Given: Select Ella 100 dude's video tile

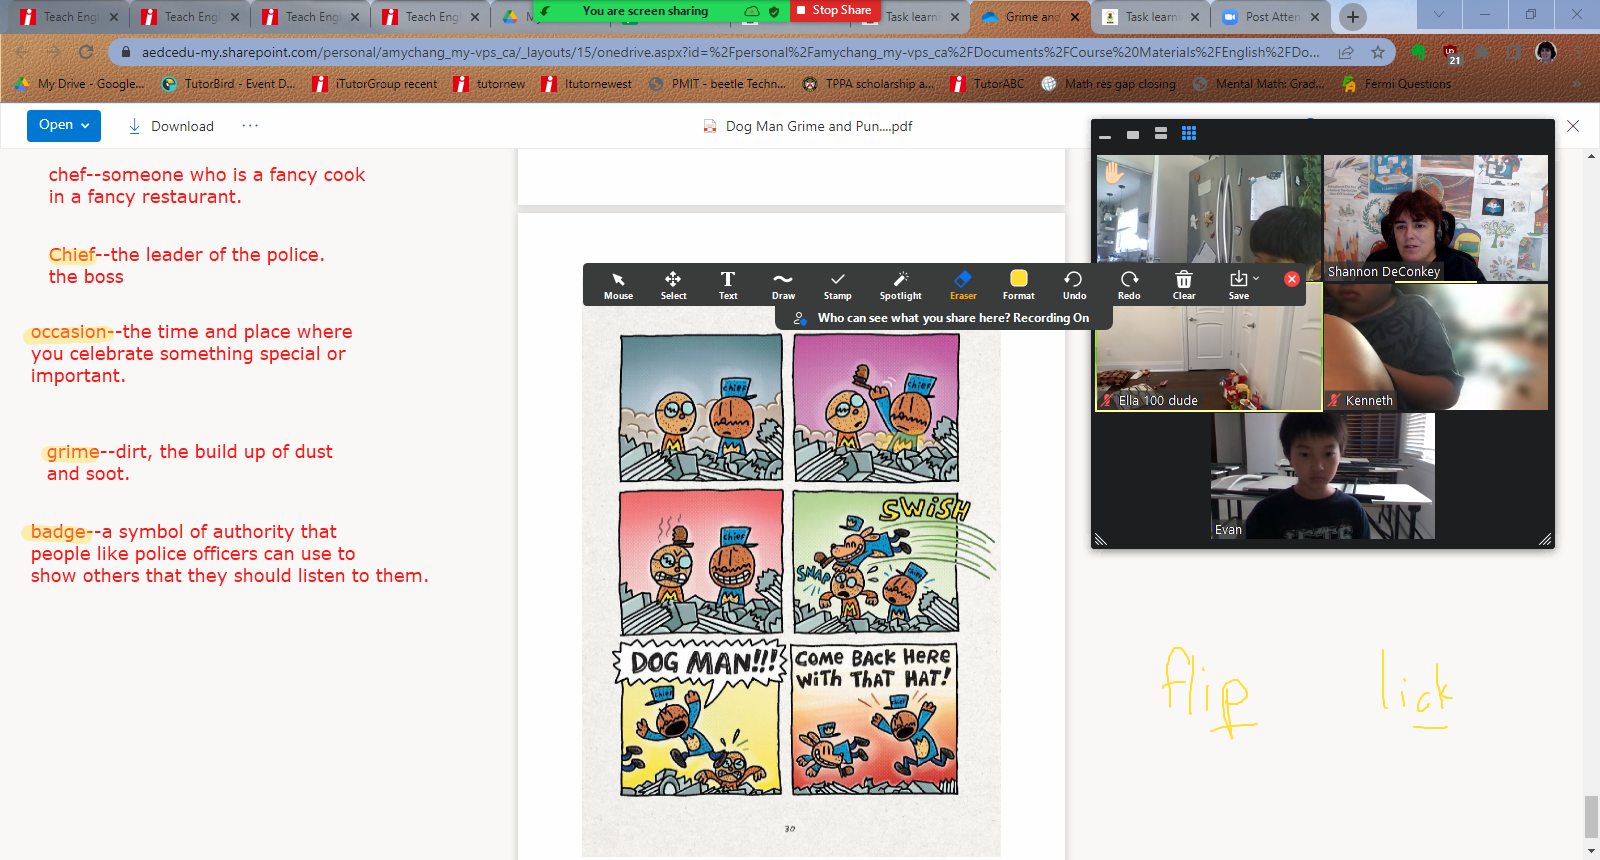Looking at the screenshot, I should click(1209, 347).
